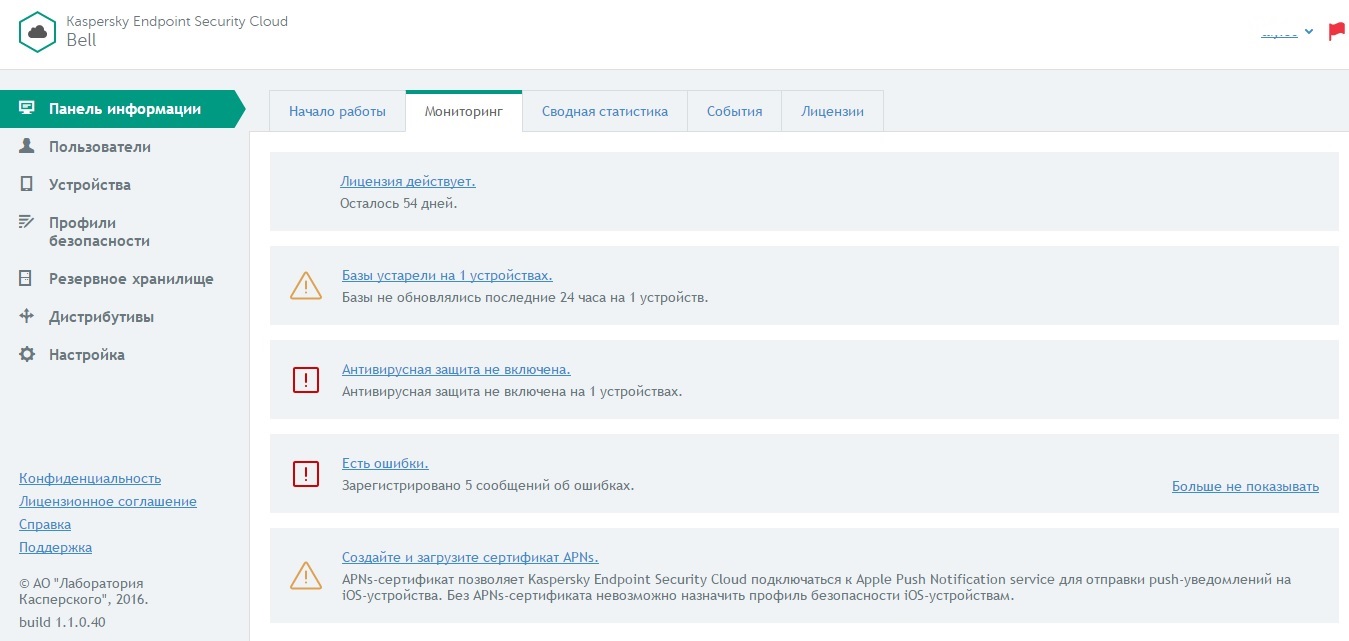Image resolution: width=1349 pixels, height=641 pixels.
Task: Open the Сводная статистика tab
Action: tap(604, 111)
